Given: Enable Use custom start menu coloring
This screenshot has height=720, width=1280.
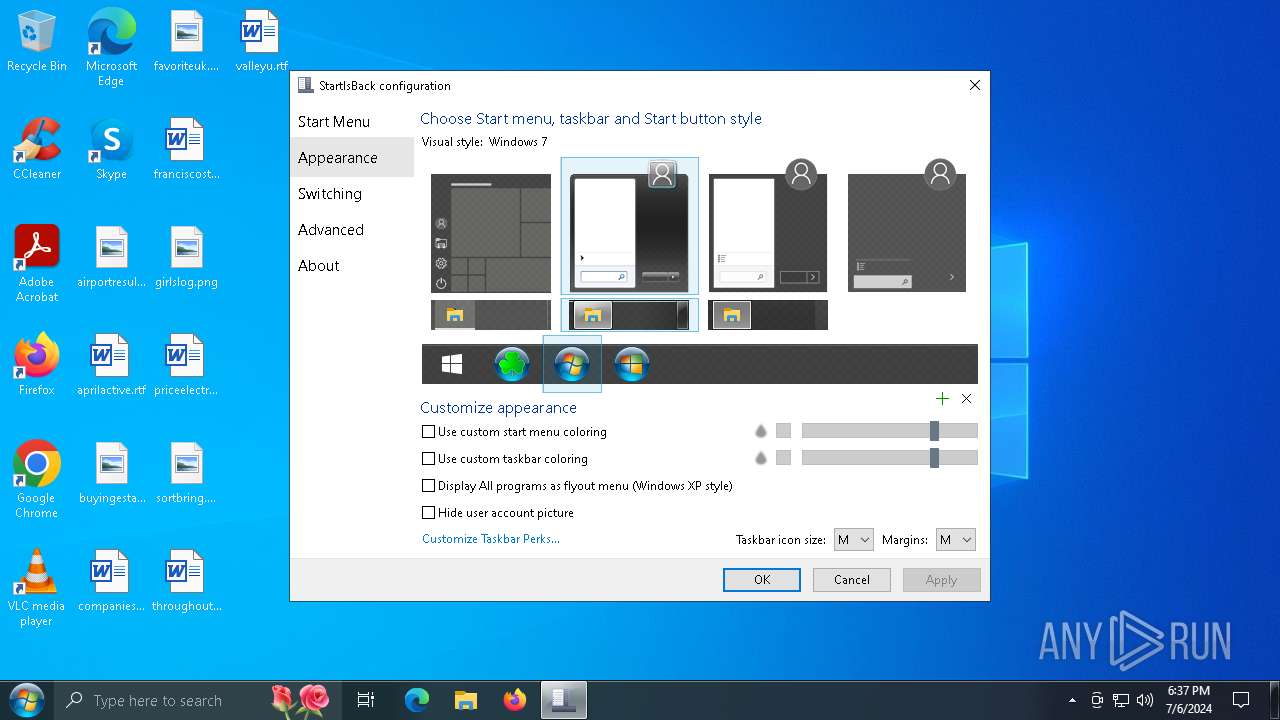Looking at the screenshot, I should [429, 432].
